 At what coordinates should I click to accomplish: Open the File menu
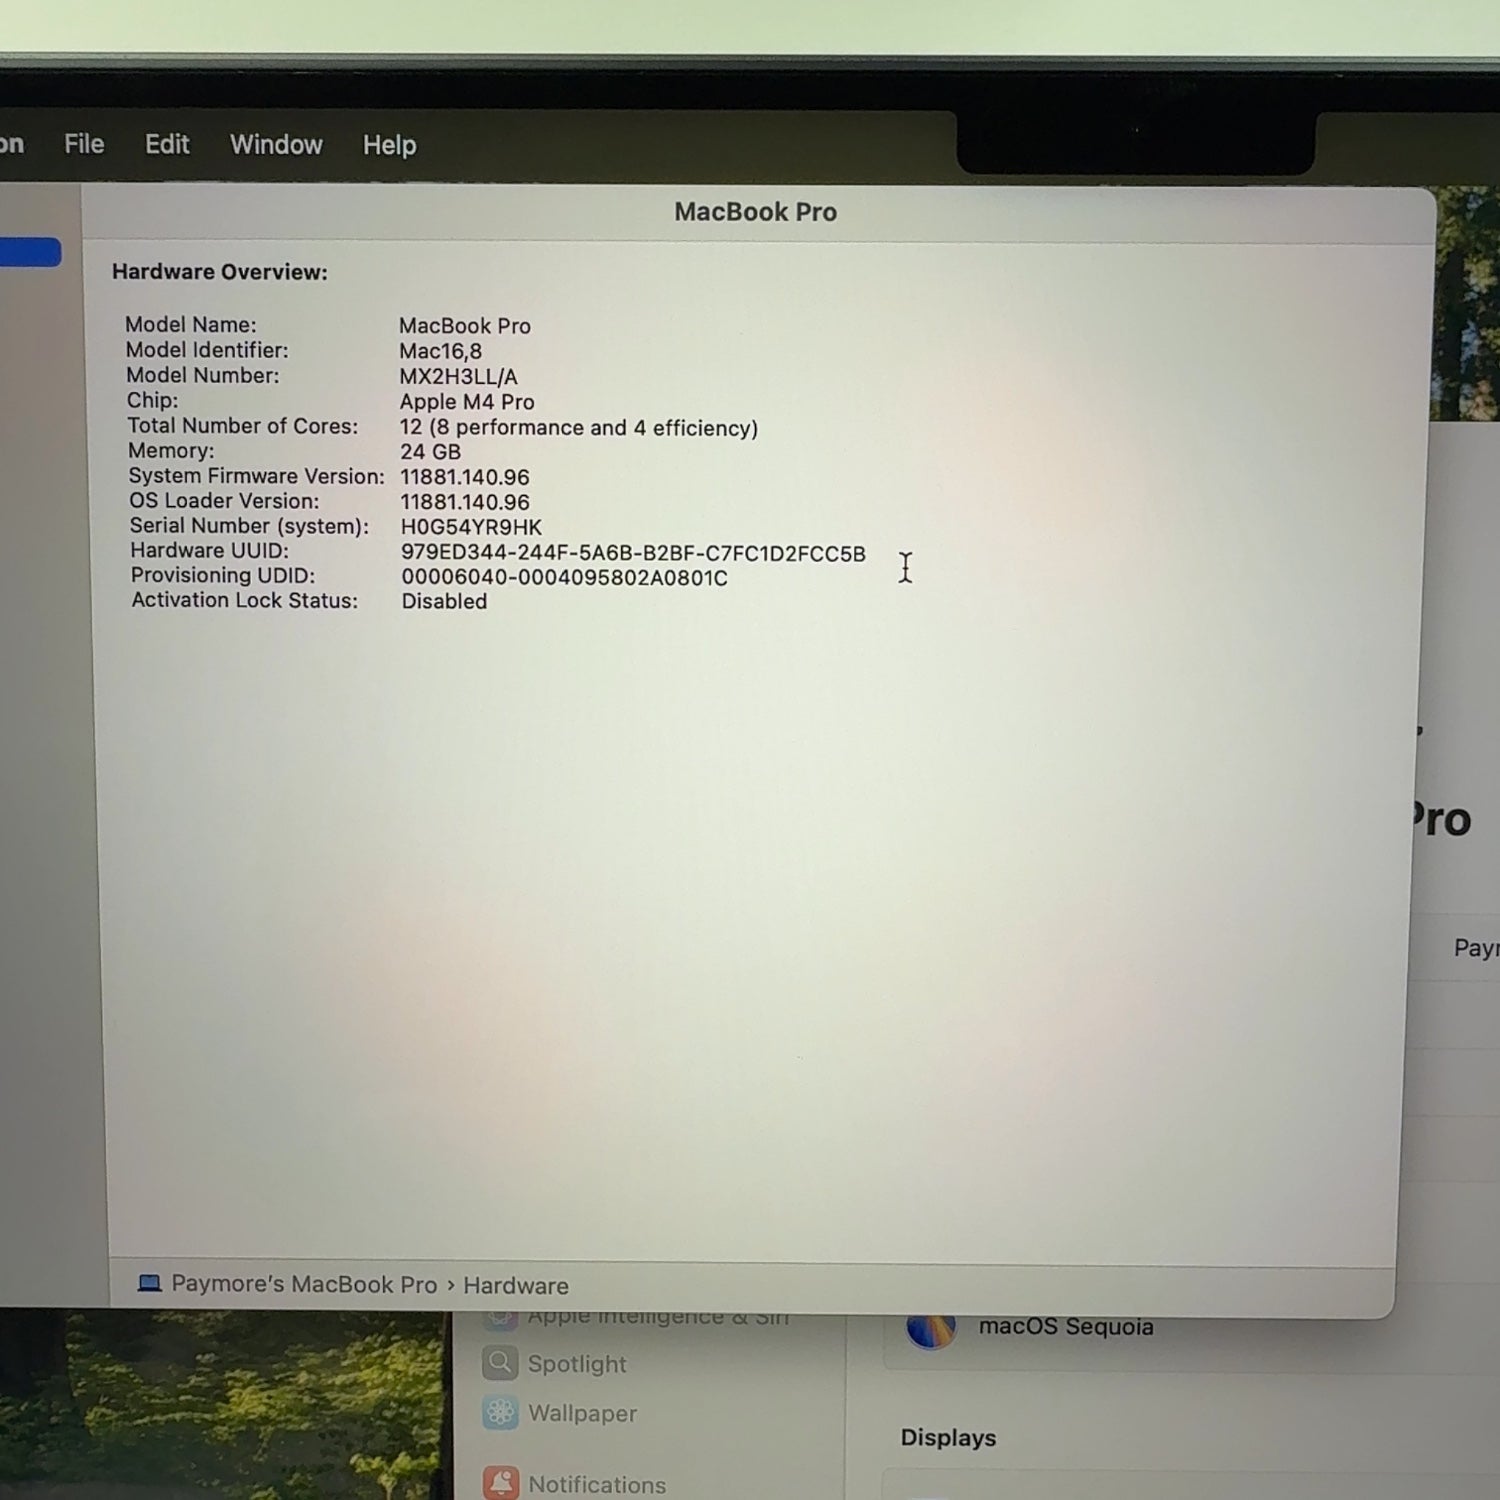[x=84, y=144]
